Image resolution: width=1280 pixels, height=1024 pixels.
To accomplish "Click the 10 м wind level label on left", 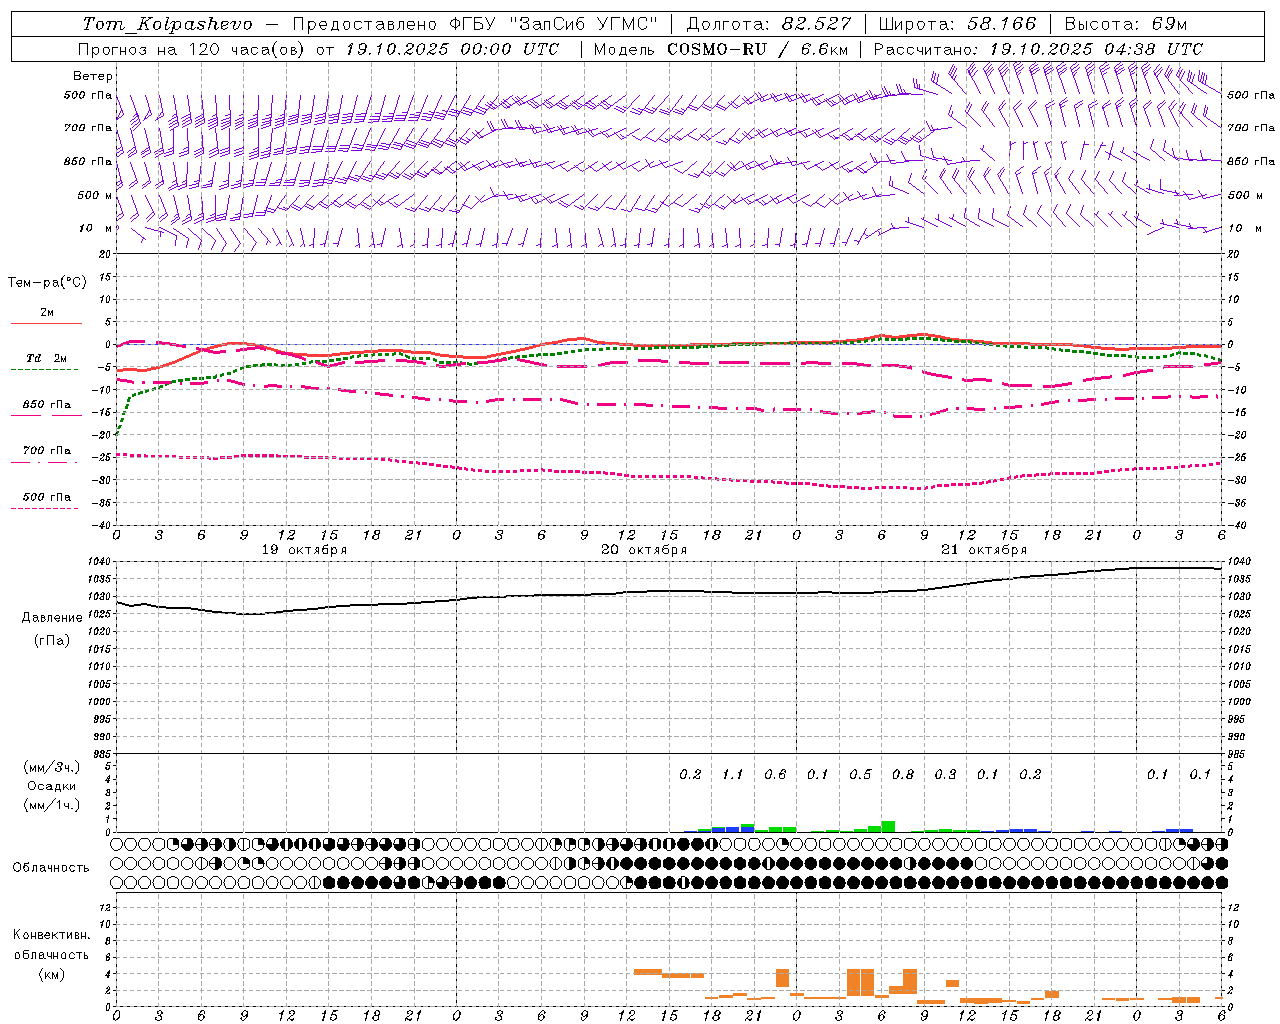I will 96,228.
